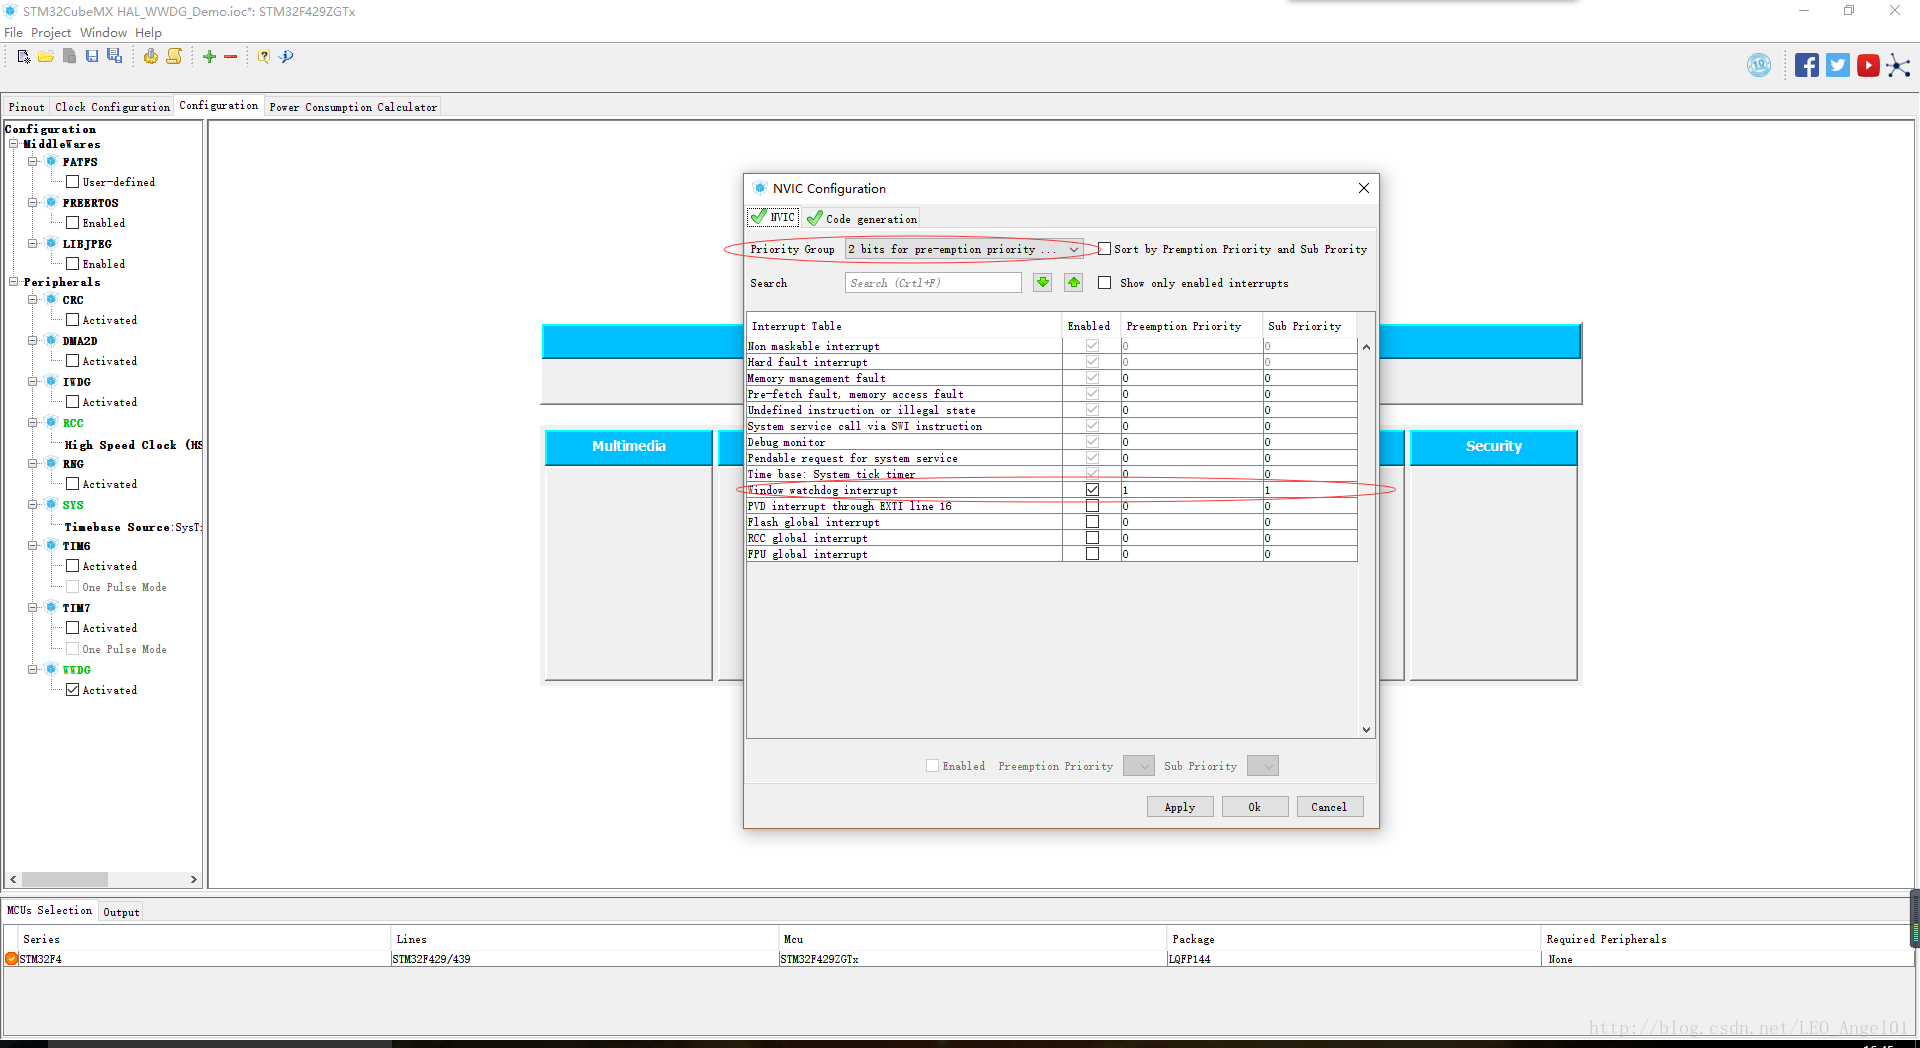Viewport: 1920px width, 1048px height.
Task: Switch to the Clock Configuration tab
Action: [113, 107]
